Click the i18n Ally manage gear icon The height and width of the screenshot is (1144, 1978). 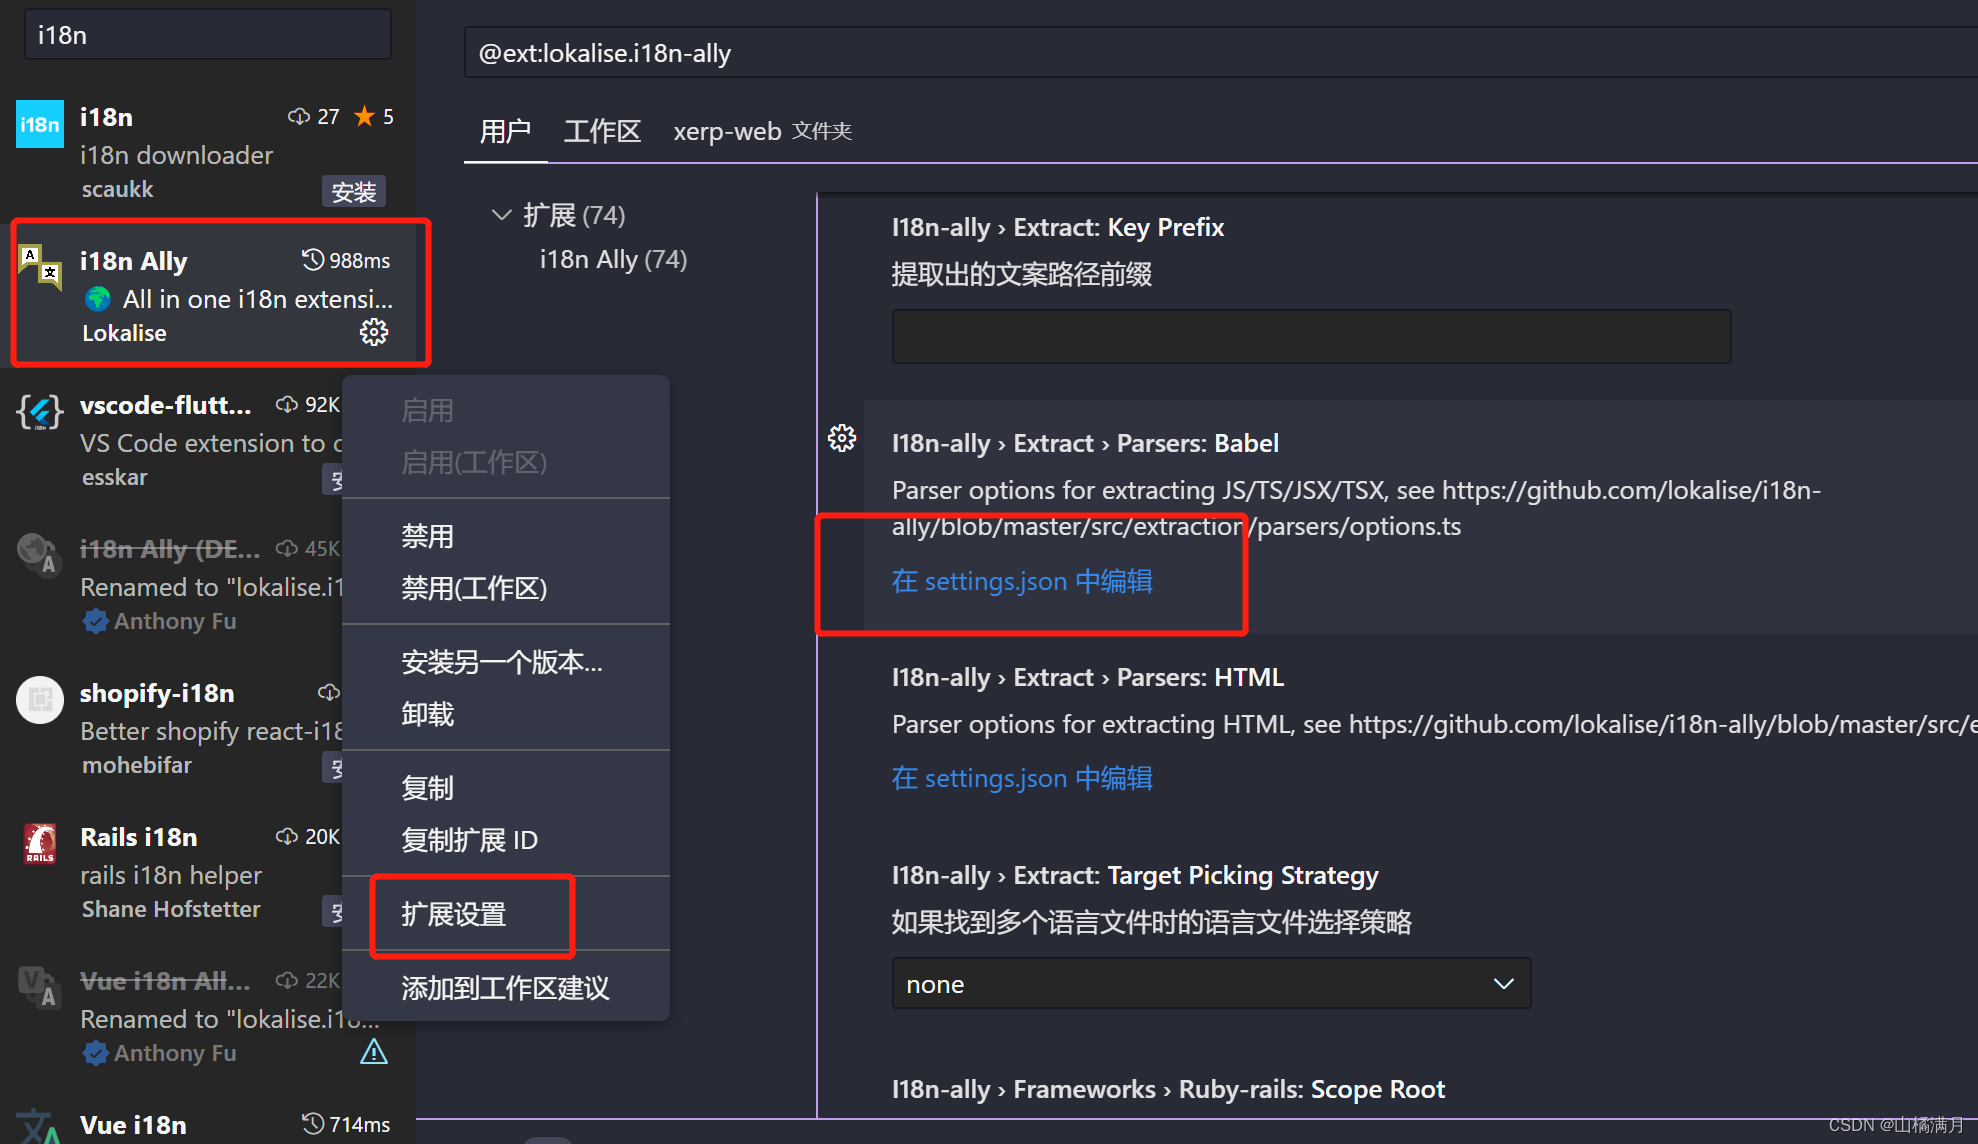(x=374, y=332)
